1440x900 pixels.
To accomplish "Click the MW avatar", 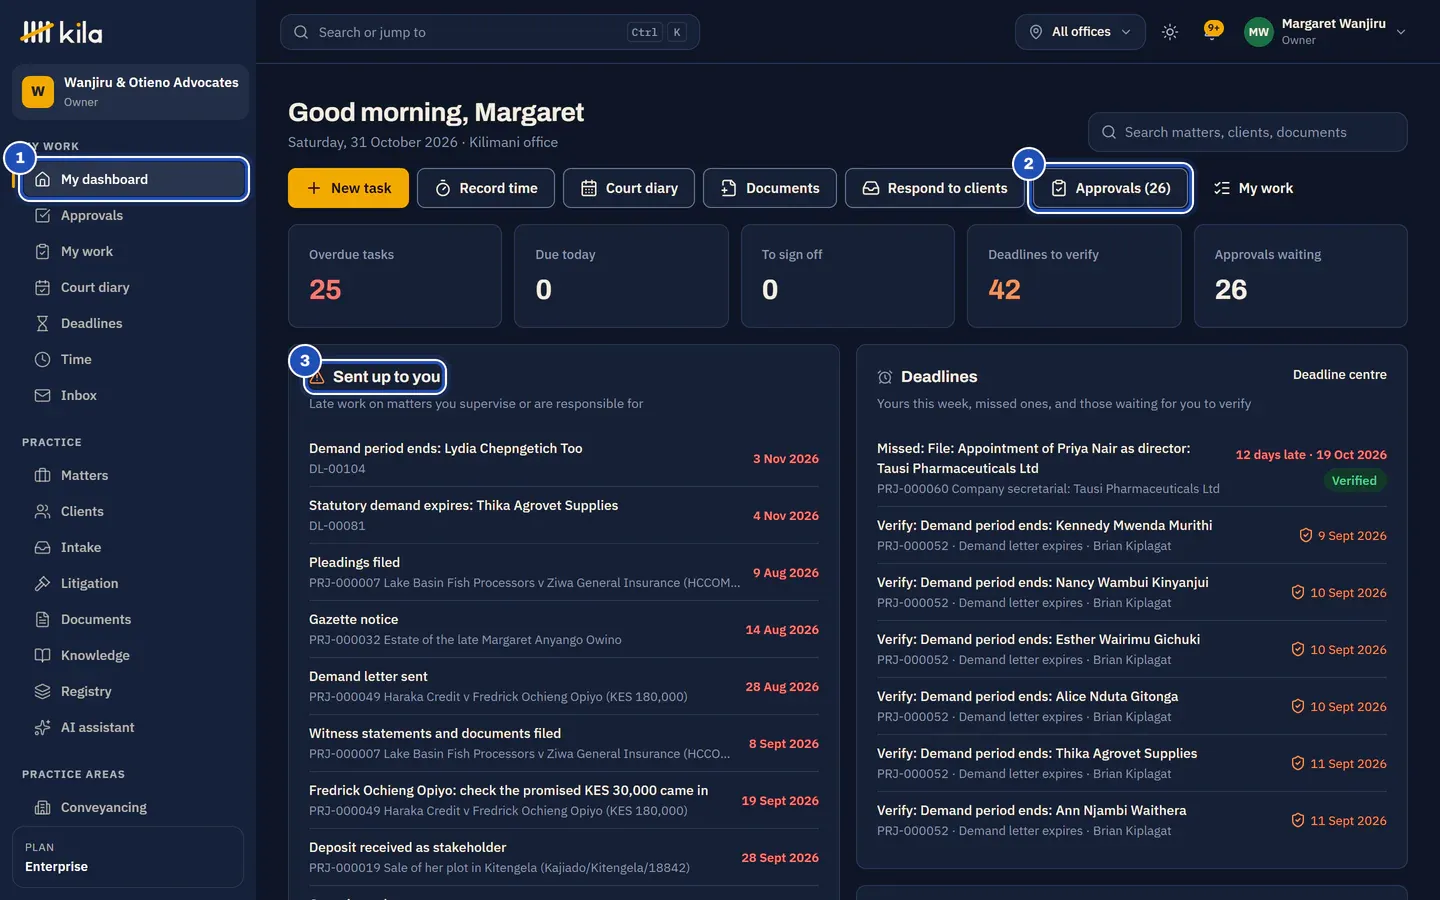I will point(1258,32).
